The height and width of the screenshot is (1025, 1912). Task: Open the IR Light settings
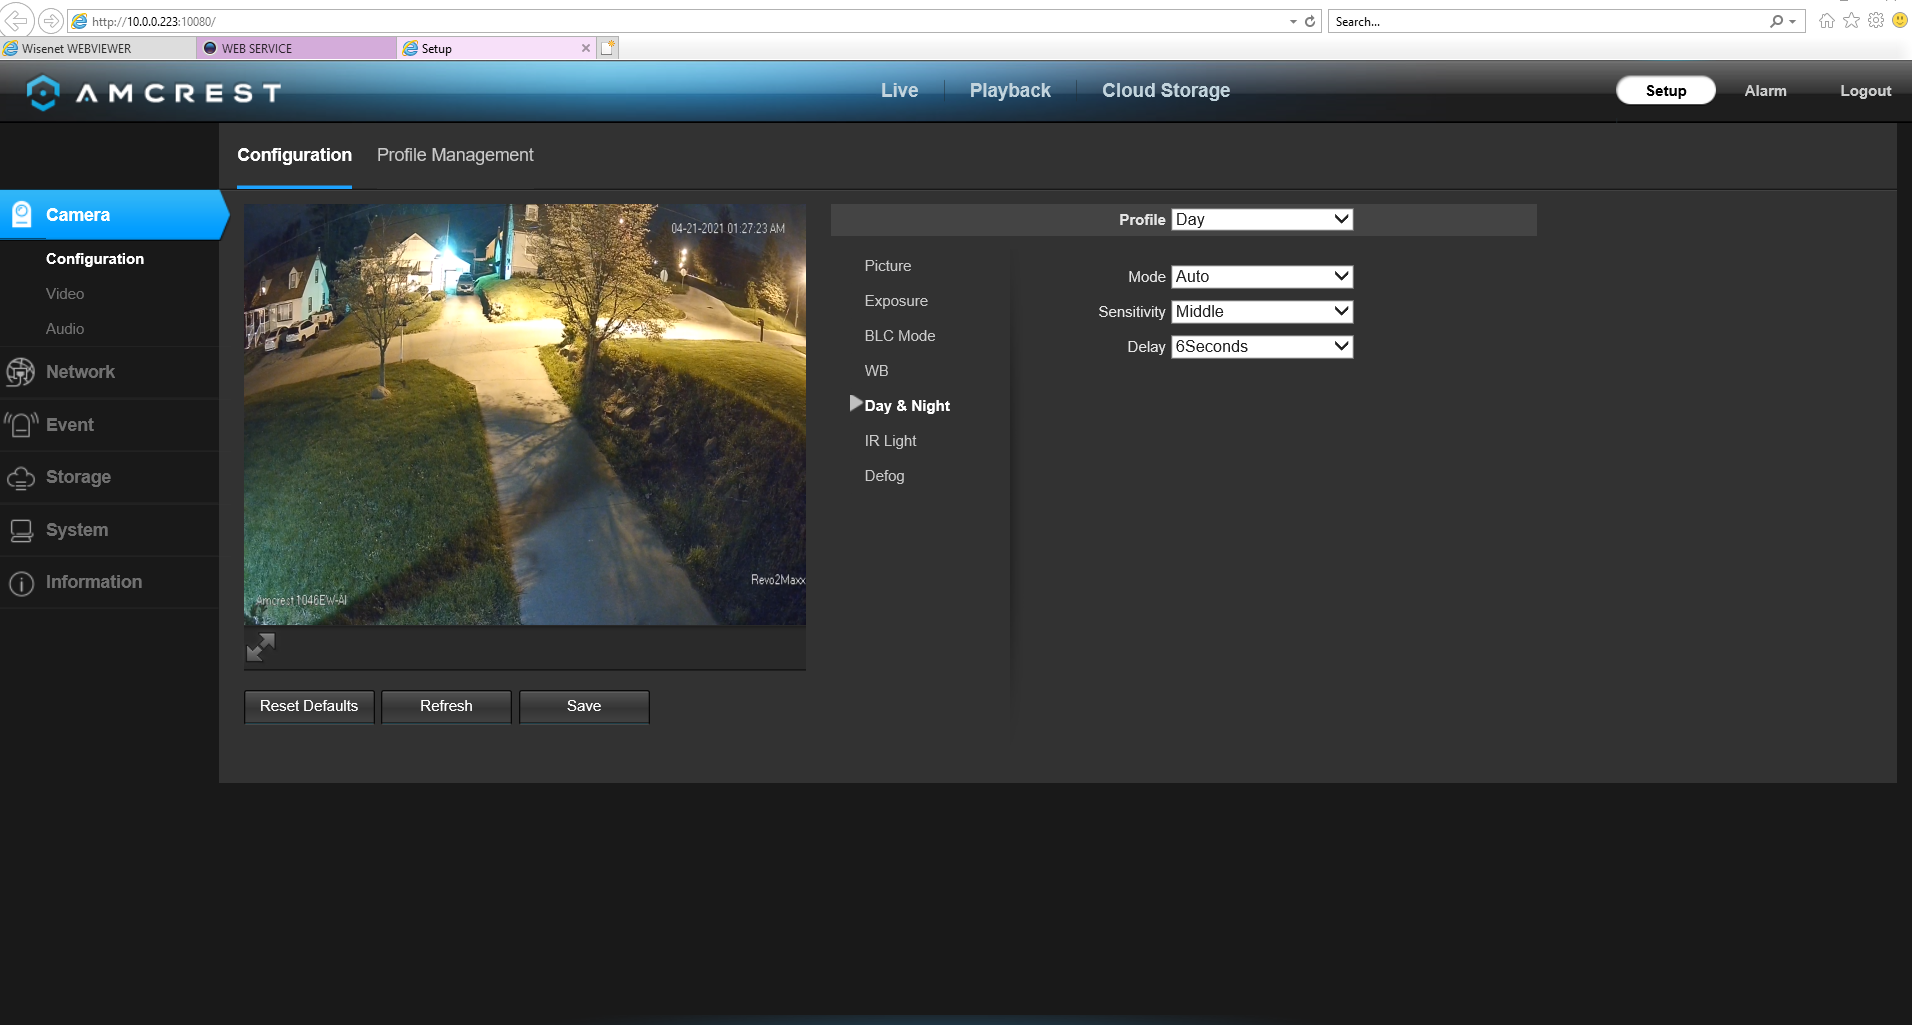[890, 441]
